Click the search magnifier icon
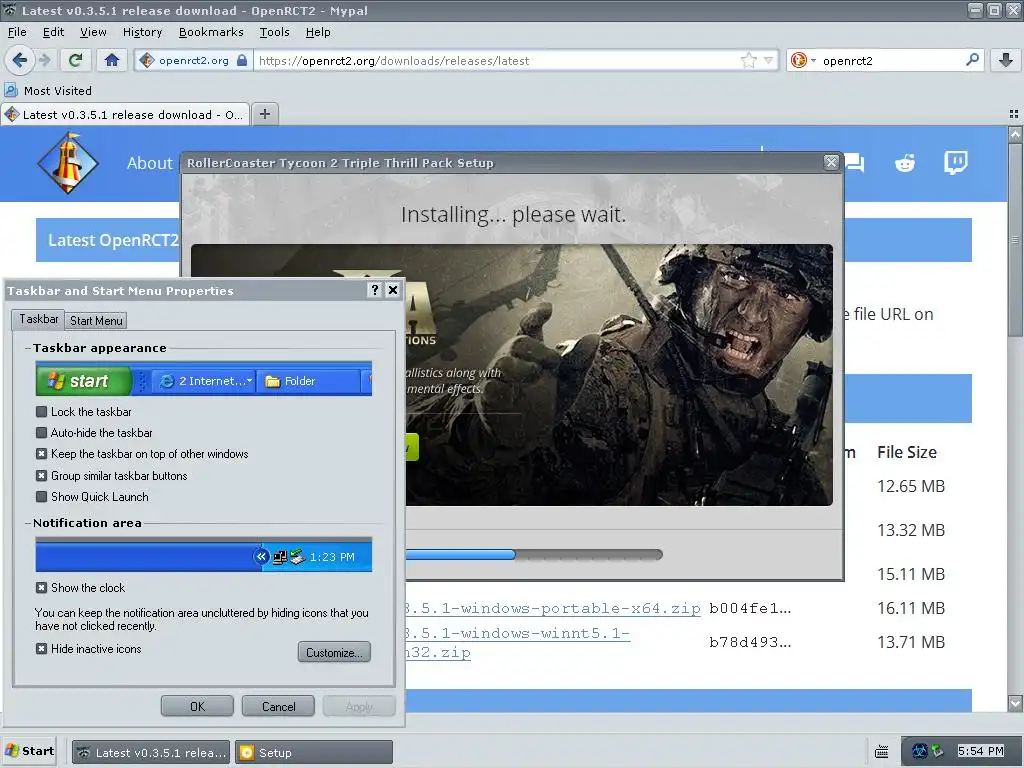 tap(972, 60)
